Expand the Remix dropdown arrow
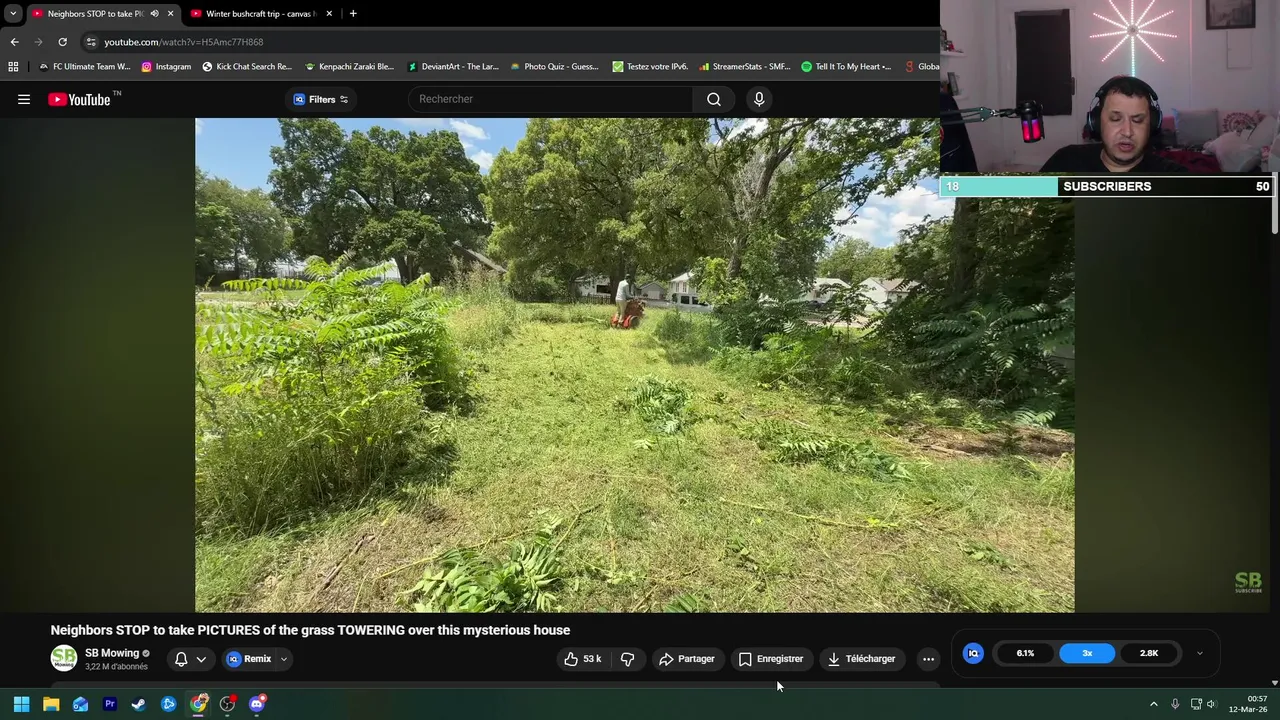The width and height of the screenshot is (1280, 720). pyautogui.click(x=284, y=659)
